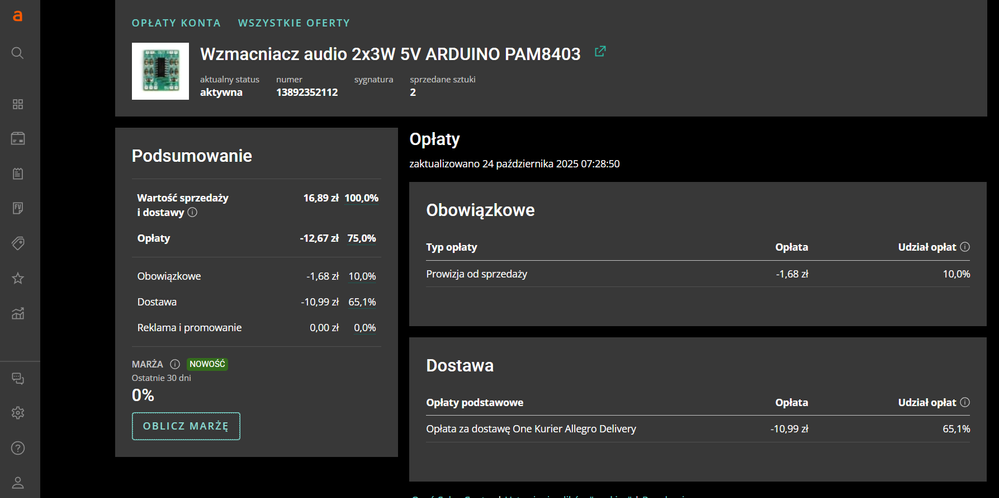Switch to Wszystkie oferty tab
Image resolution: width=999 pixels, height=498 pixels.
294,22
